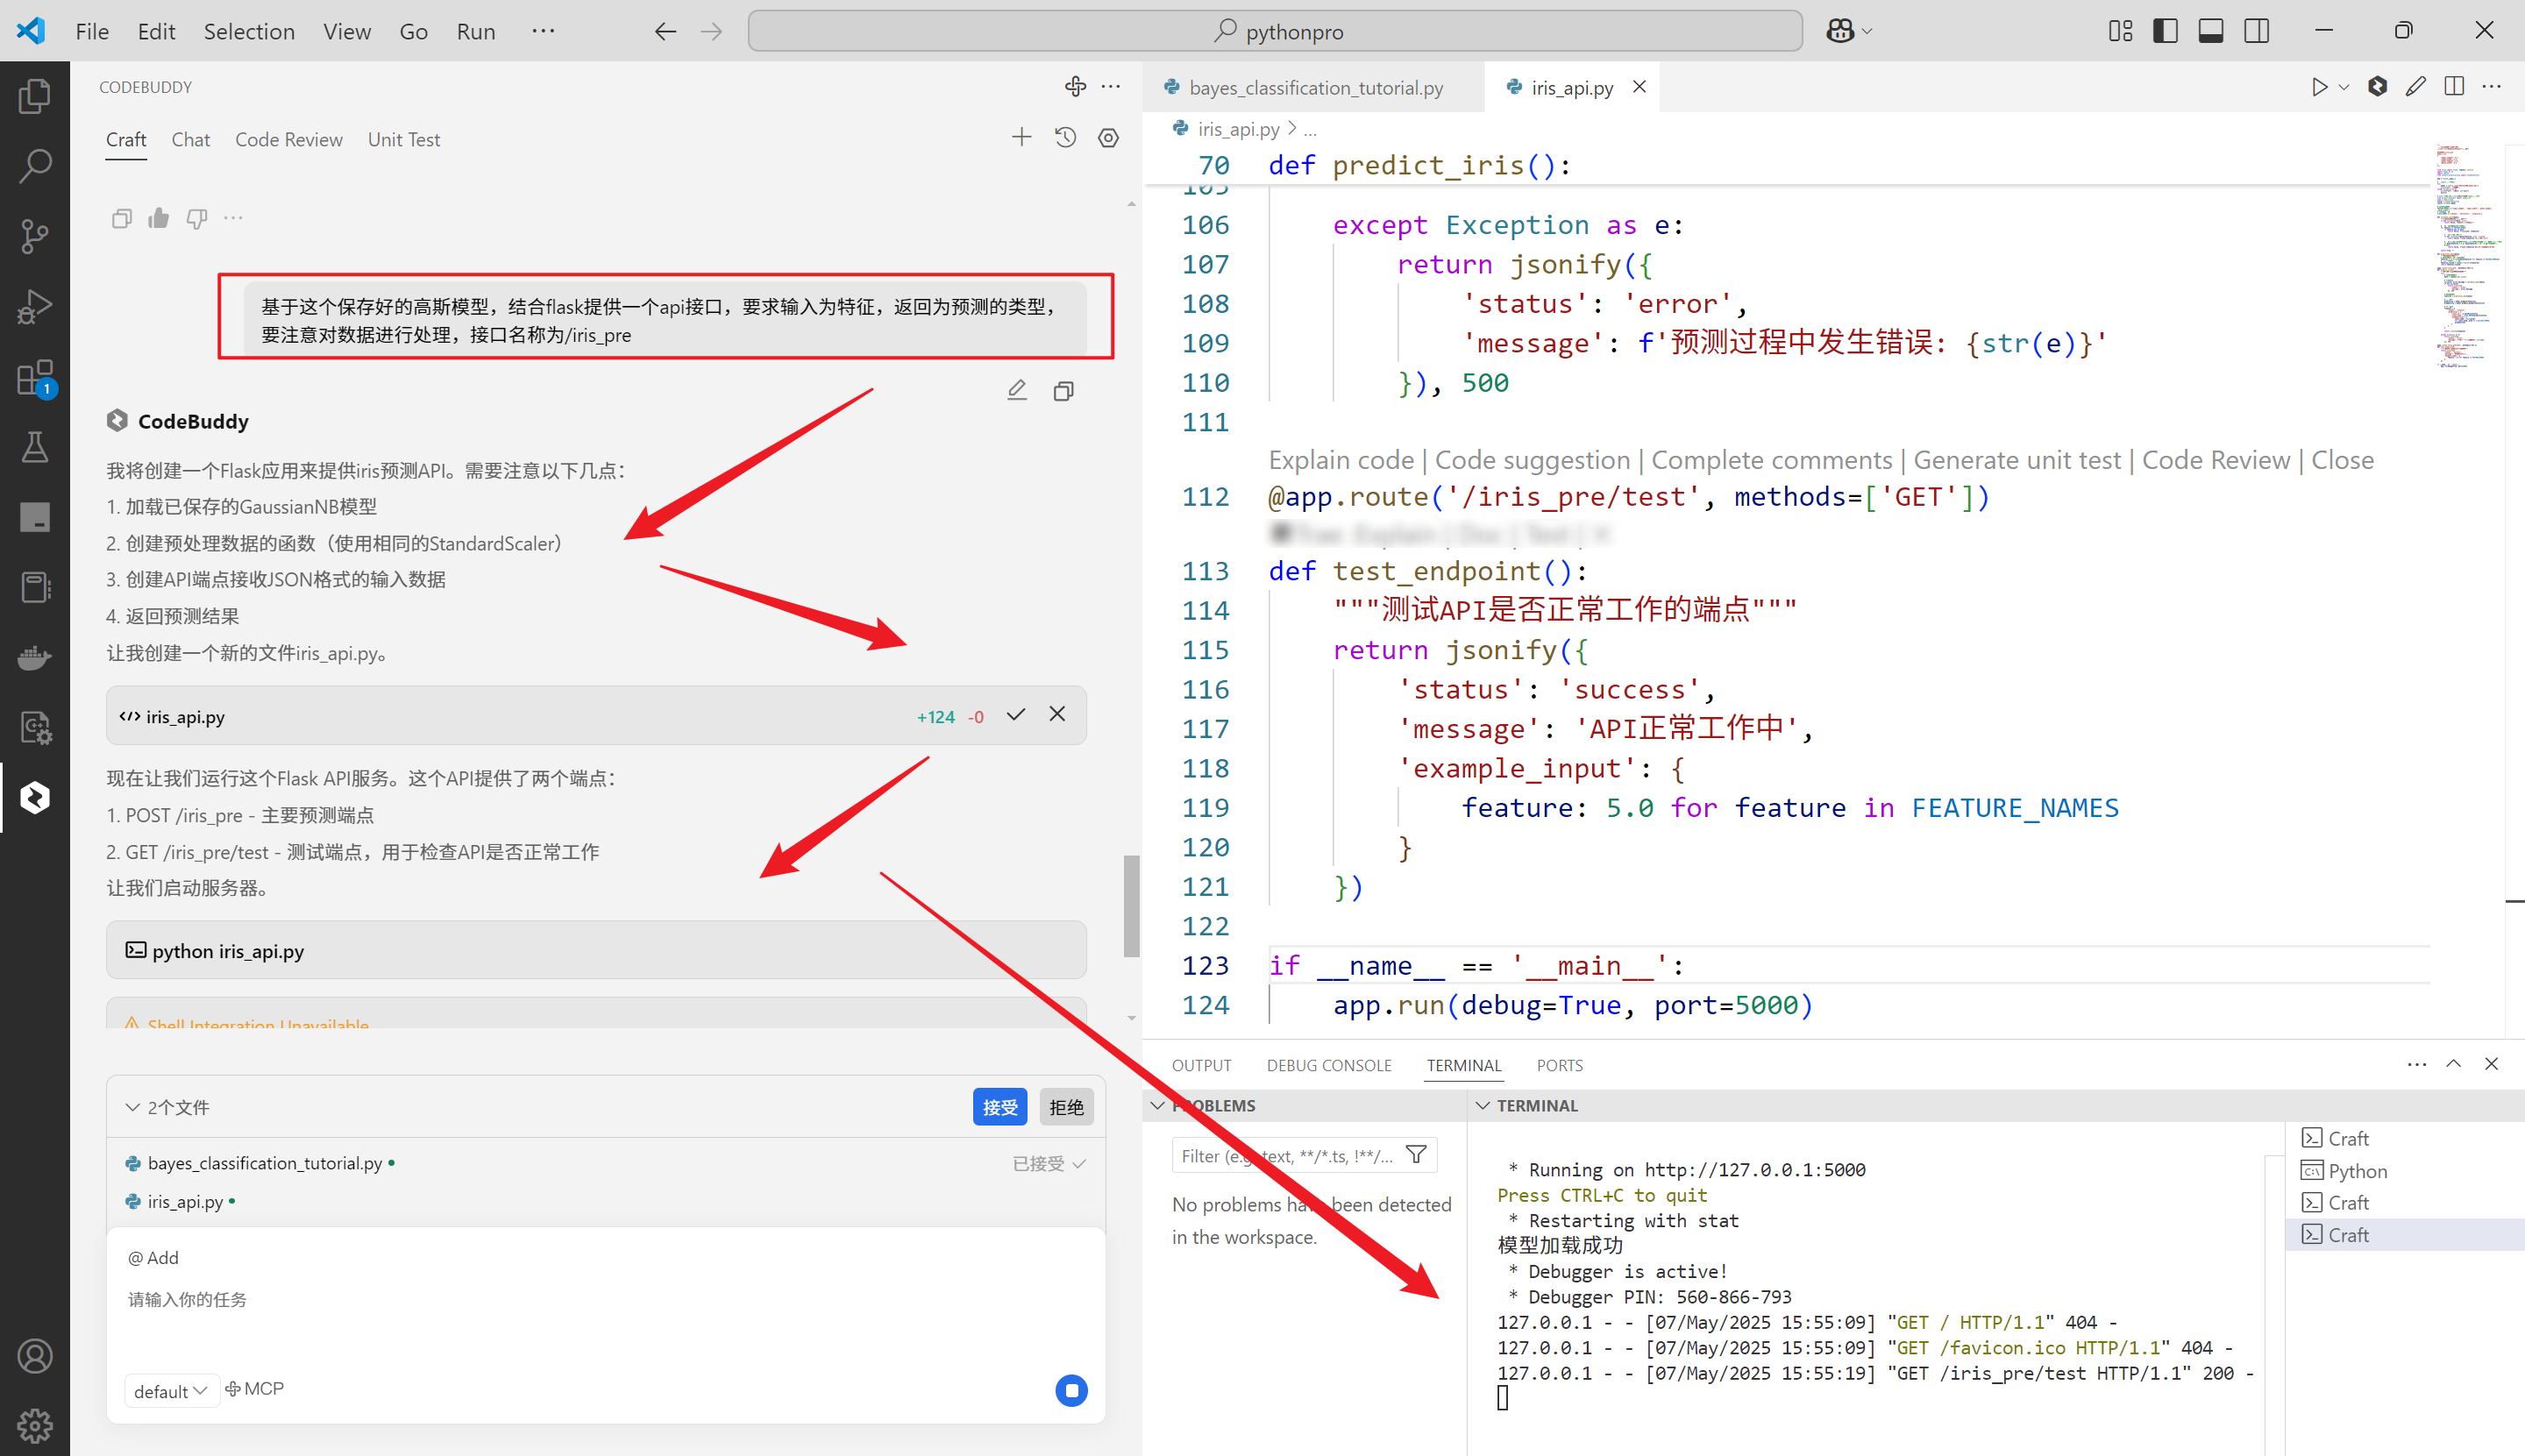Maximize the panel size with caret
Viewport: 2525px width, 1456px height.
pyautogui.click(x=2453, y=1064)
